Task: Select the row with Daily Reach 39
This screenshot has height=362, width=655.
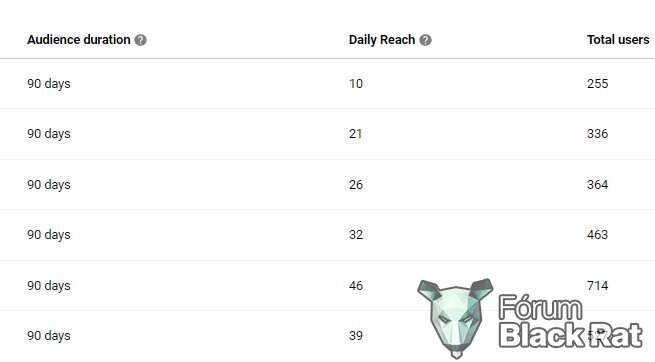Action: click(328, 336)
